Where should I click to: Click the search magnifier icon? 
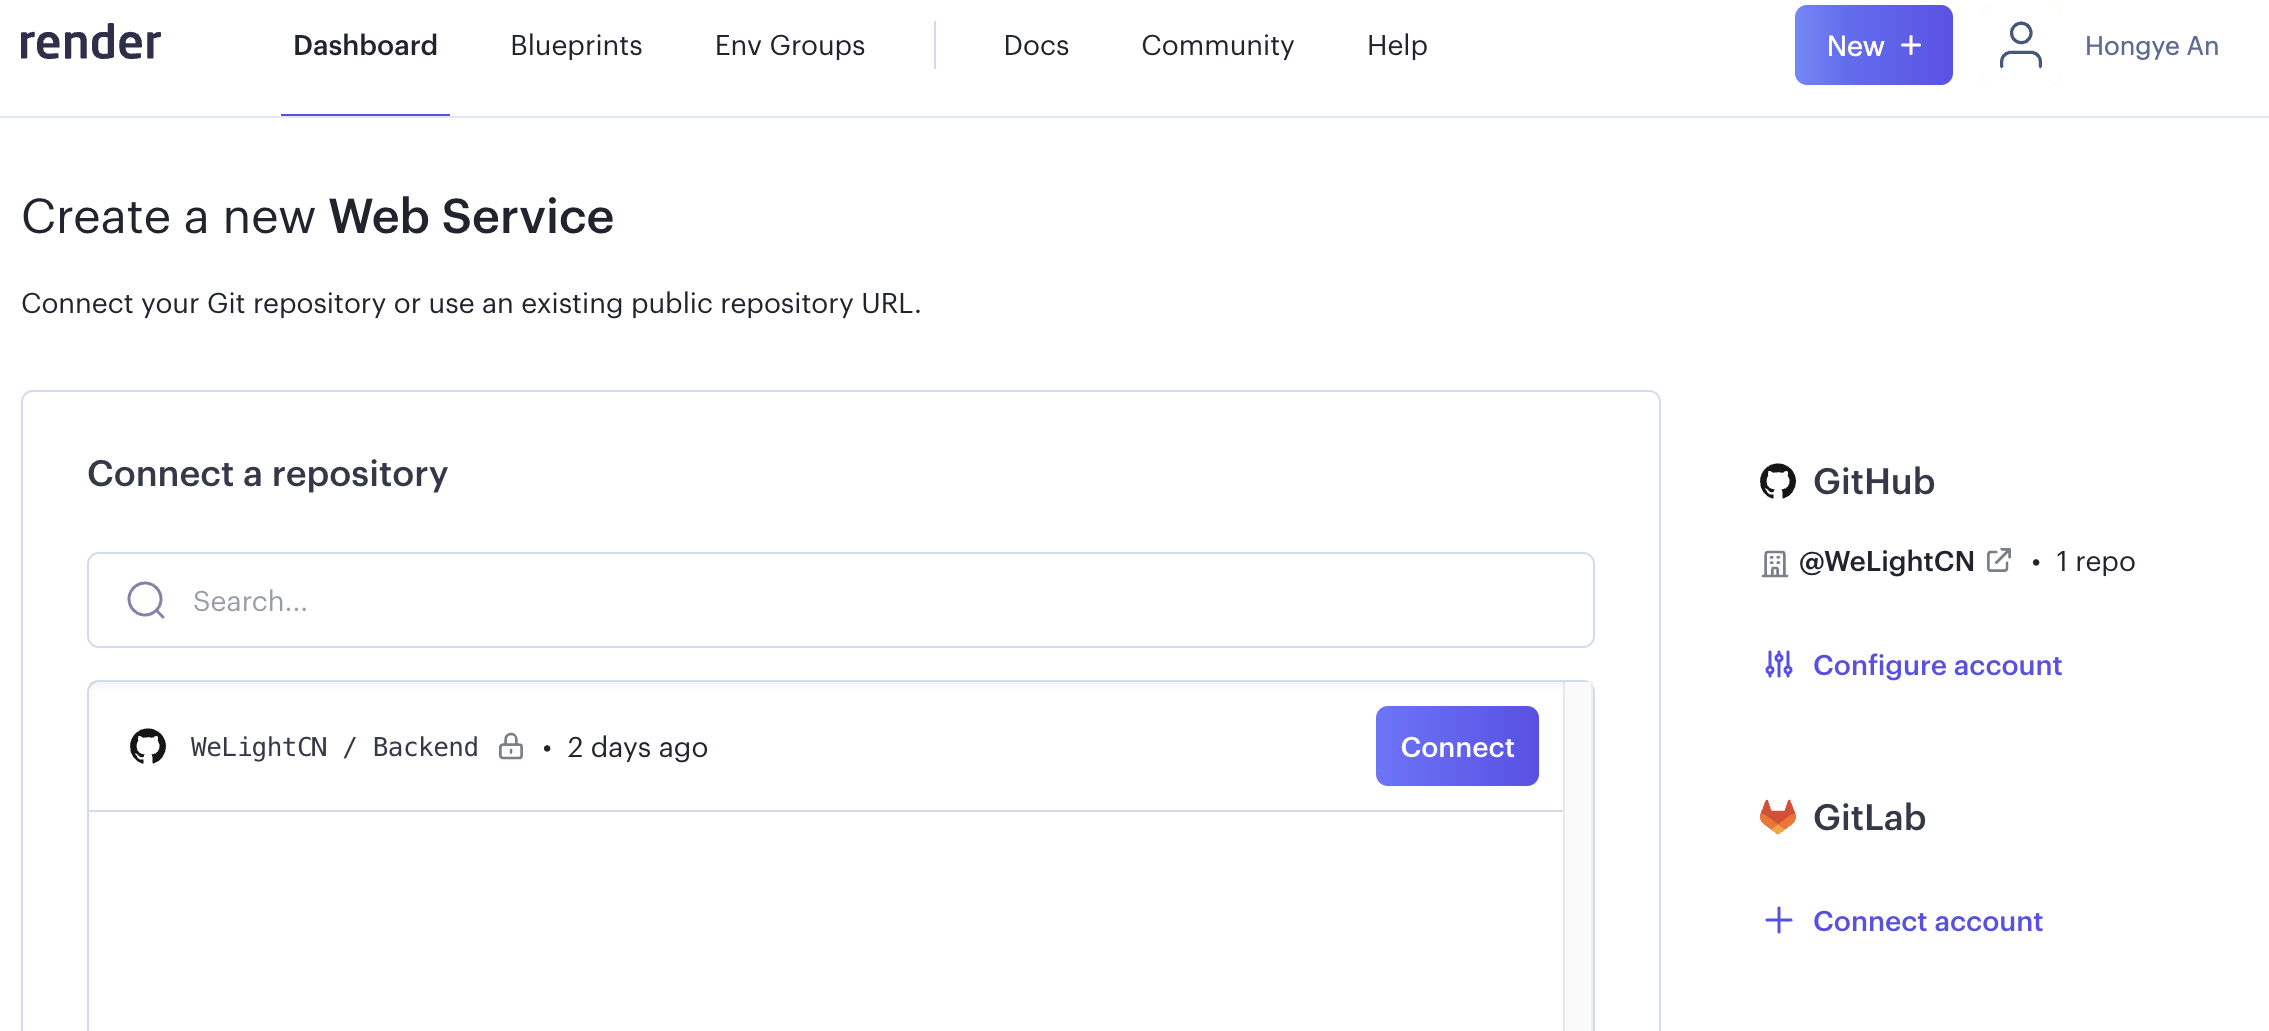point(146,600)
